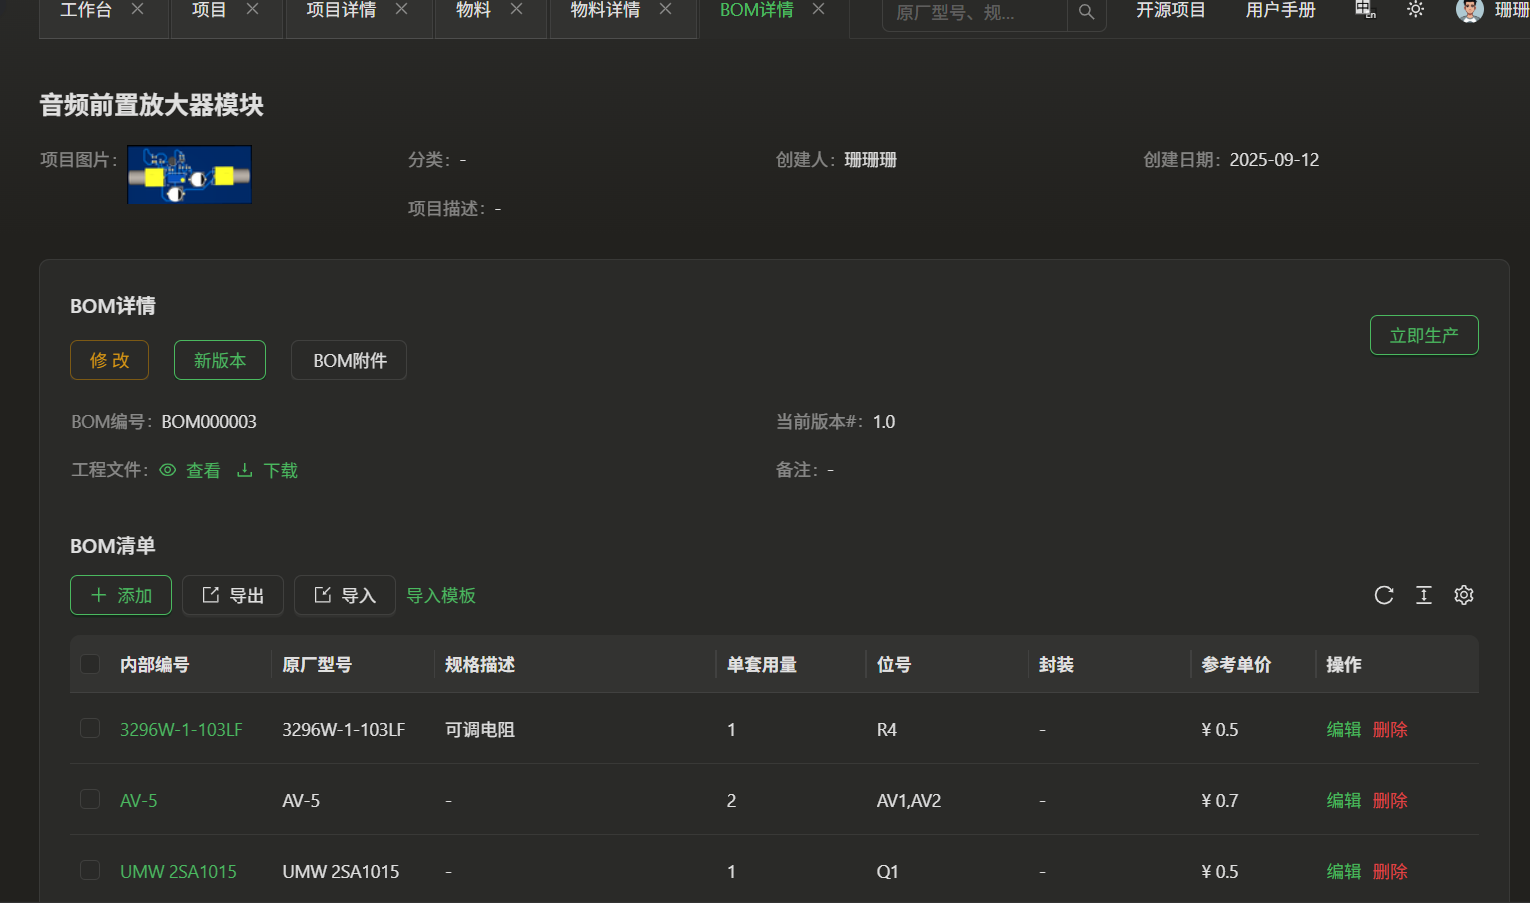This screenshot has width=1530, height=903.
Task: Click the 修改 button
Action: click(x=109, y=360)
